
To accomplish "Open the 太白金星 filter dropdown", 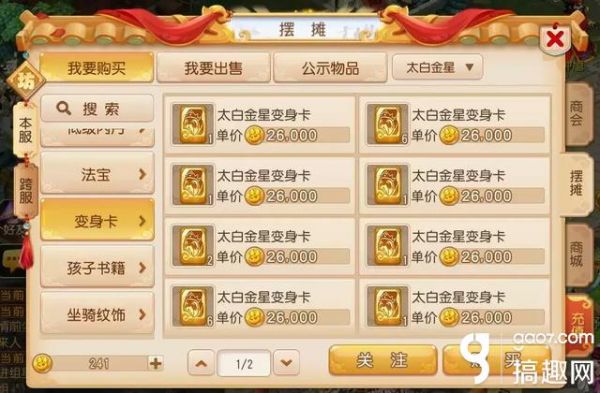I will pos(437,67).
